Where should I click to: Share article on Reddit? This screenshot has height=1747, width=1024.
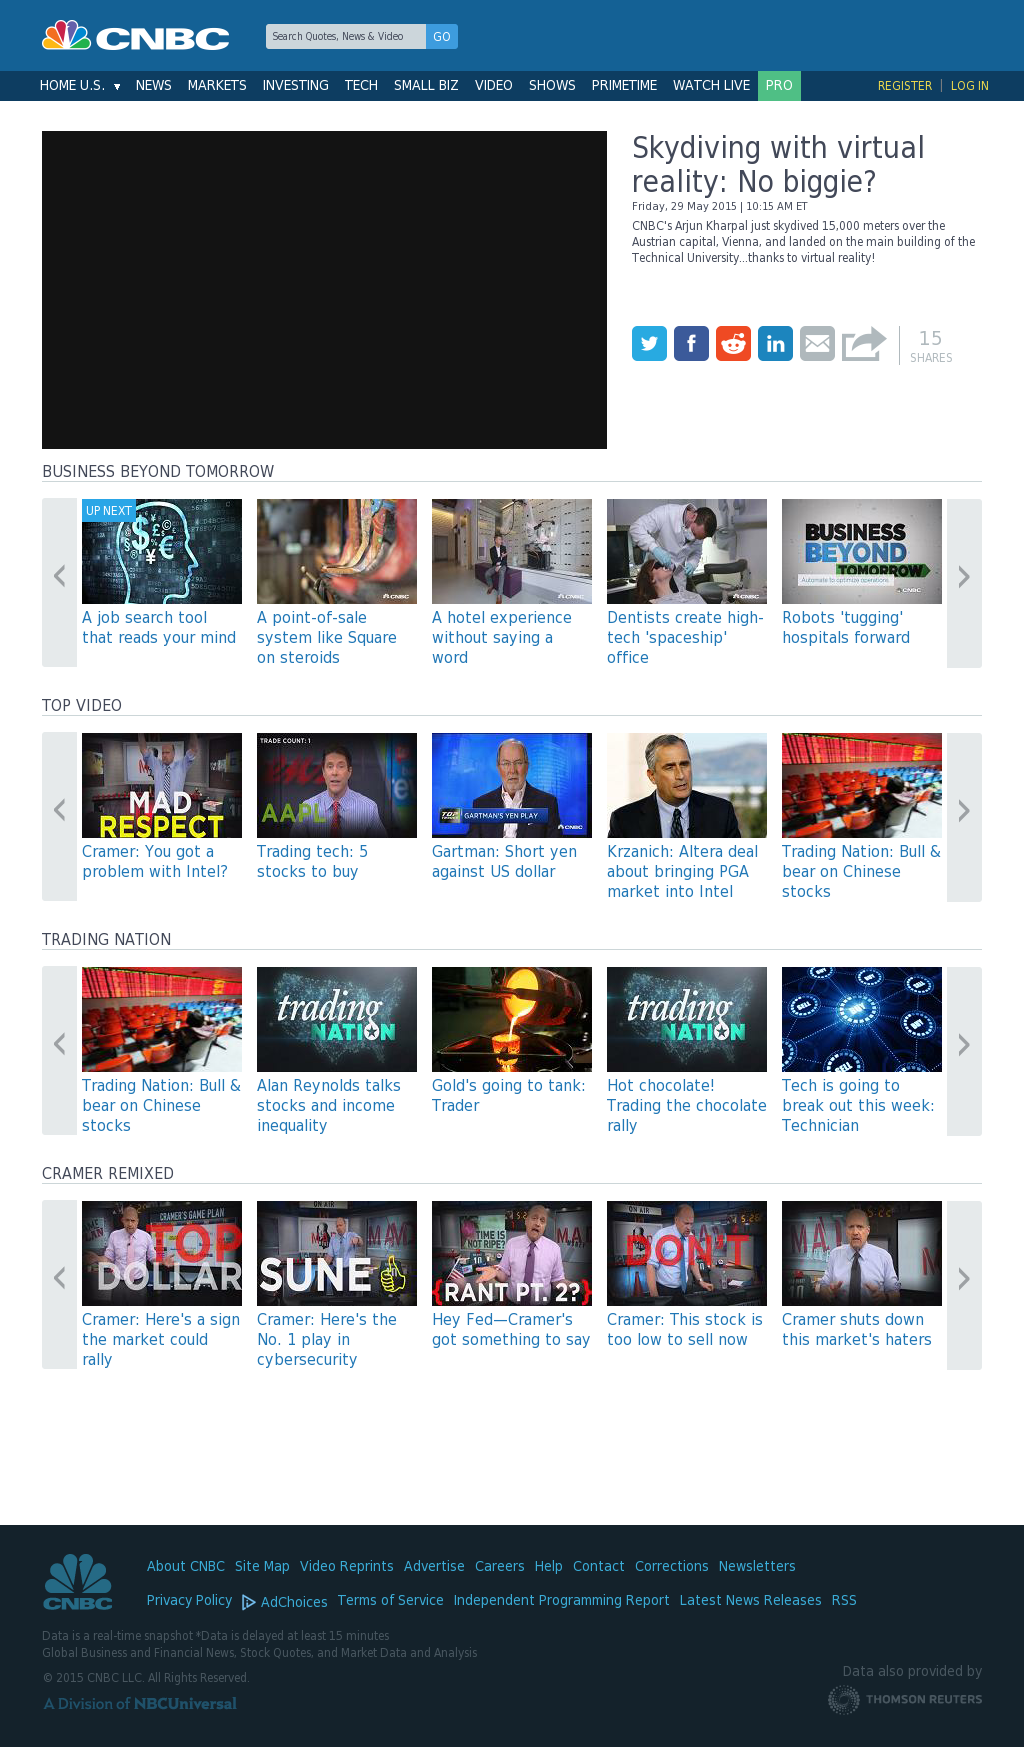coord(733,344)
